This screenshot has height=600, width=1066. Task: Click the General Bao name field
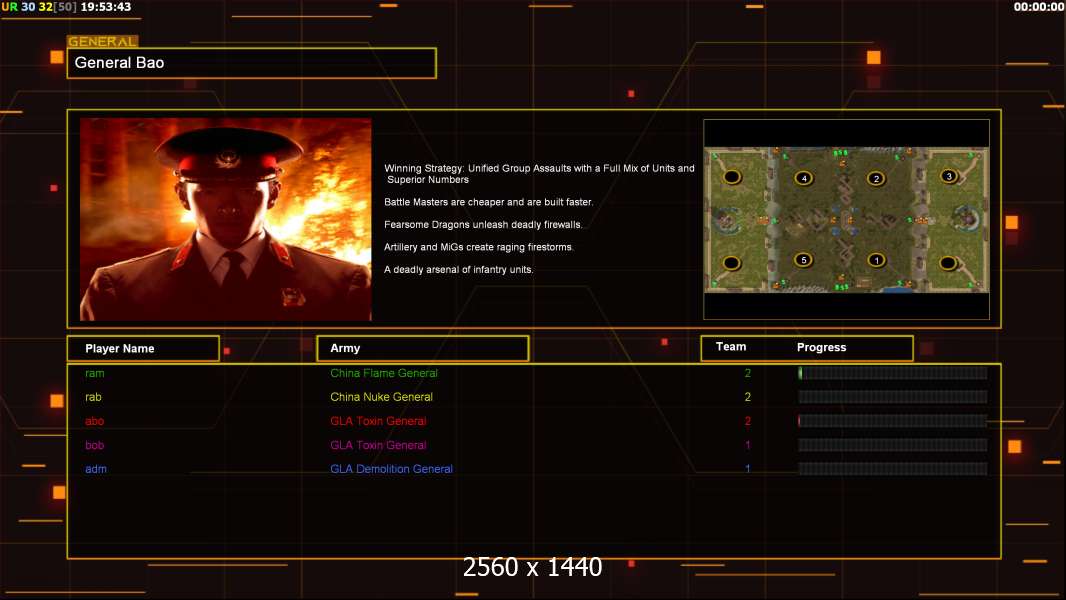pos(252,63)
